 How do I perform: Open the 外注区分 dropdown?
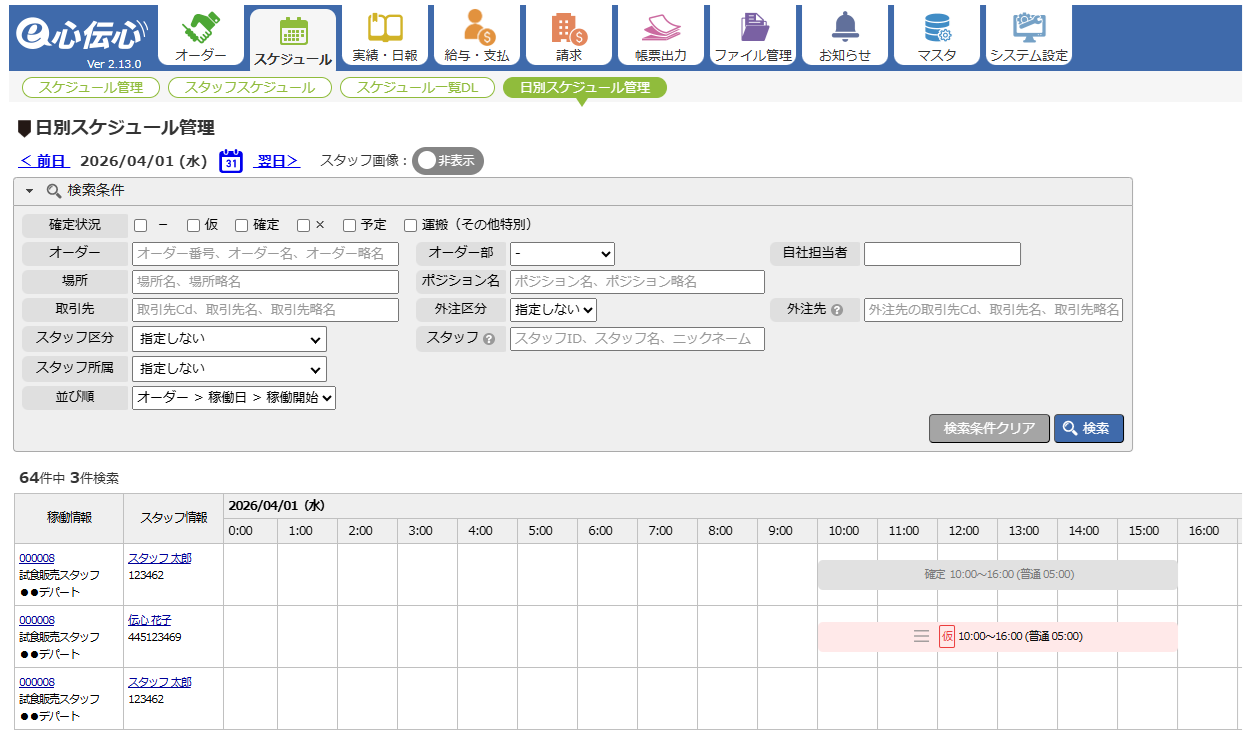point(553,310)
